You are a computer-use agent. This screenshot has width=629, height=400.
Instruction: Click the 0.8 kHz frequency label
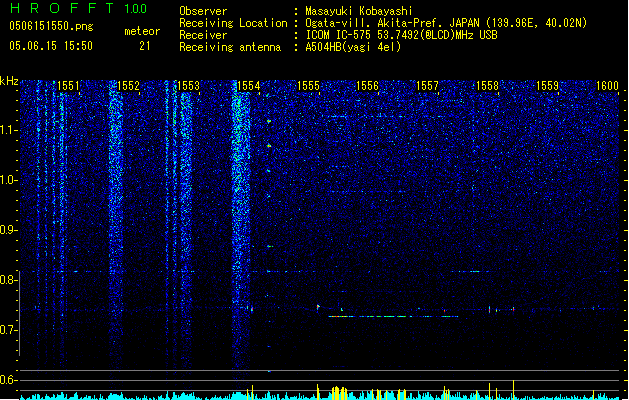pyautogui.click(x=8, y=280)
